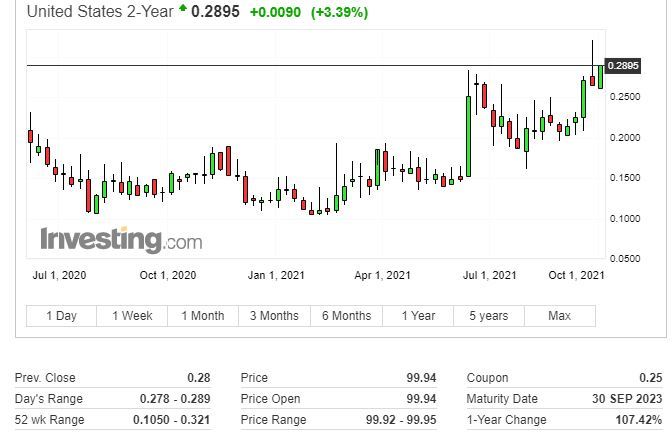Choose the 1 Month chart range
672x436 pixels.
tap(203, 316)
